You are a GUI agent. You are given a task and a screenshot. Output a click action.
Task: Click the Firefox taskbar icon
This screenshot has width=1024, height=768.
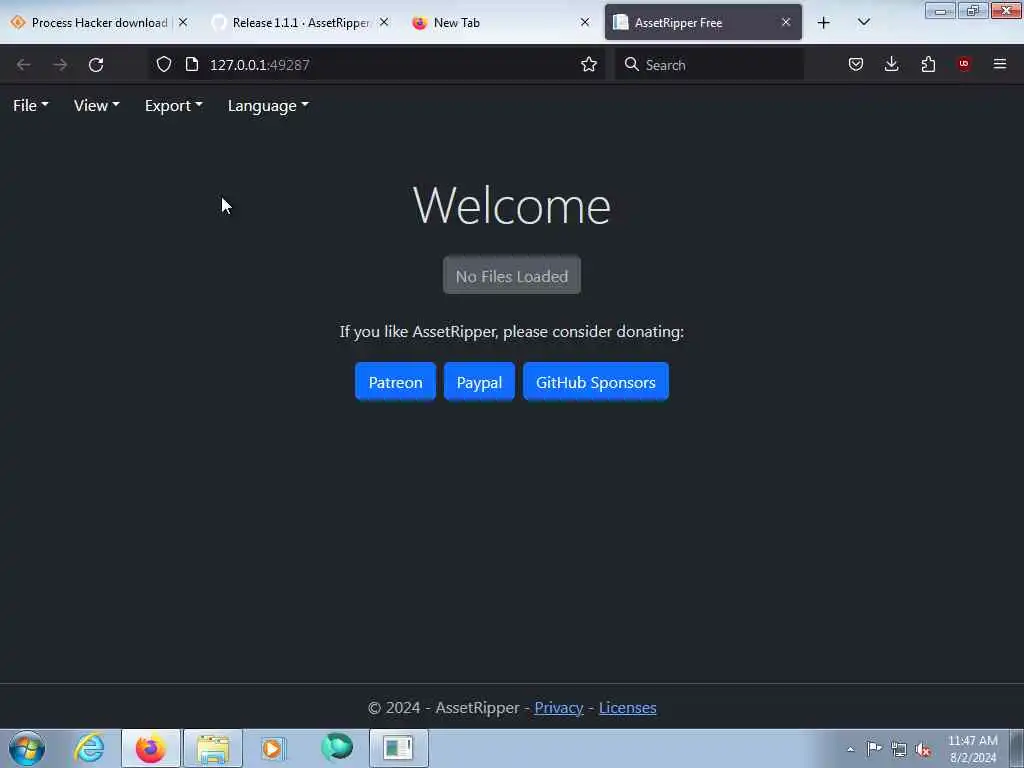click(151, 748)
